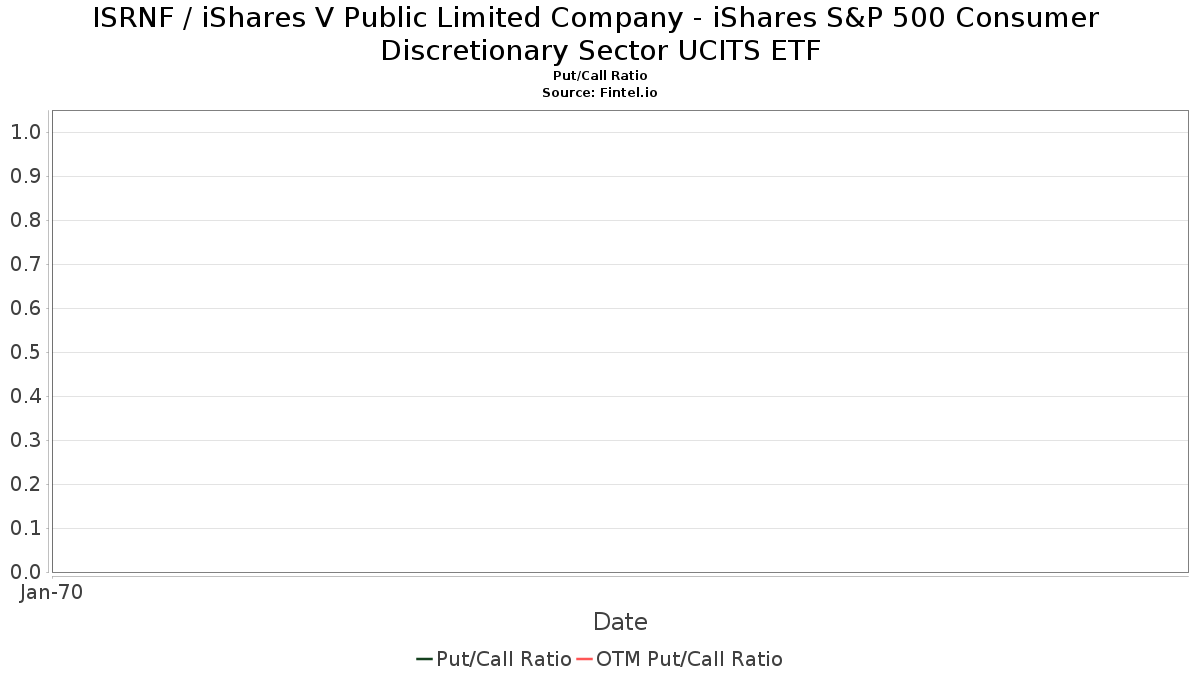Click the 0.9 y-axis tick label
Viewport: 1200px width, 675px height.
click(x=25, y=176)
